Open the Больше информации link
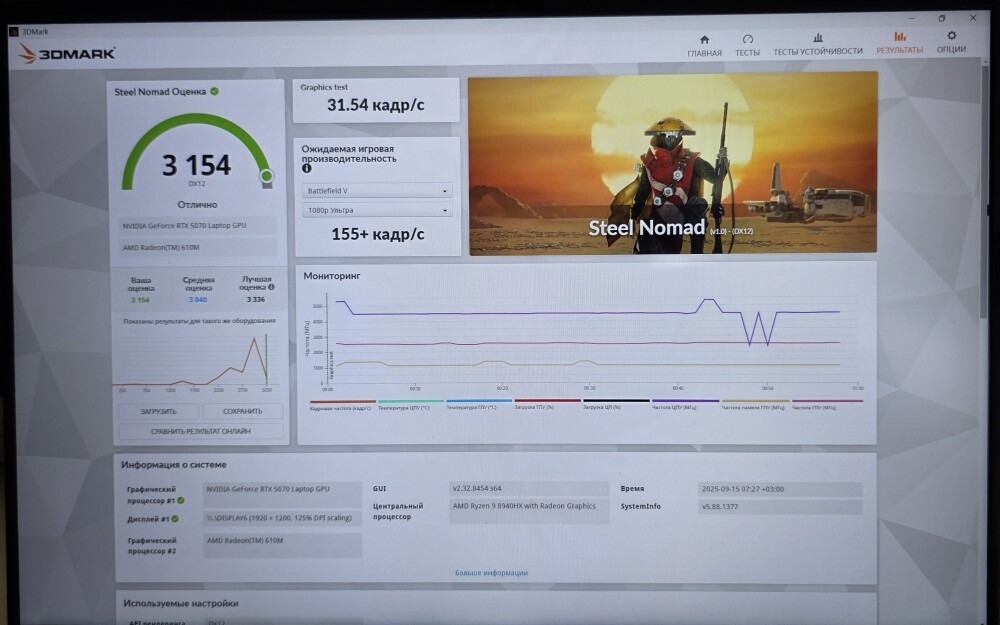1000x625 pixels. (491, 573)
